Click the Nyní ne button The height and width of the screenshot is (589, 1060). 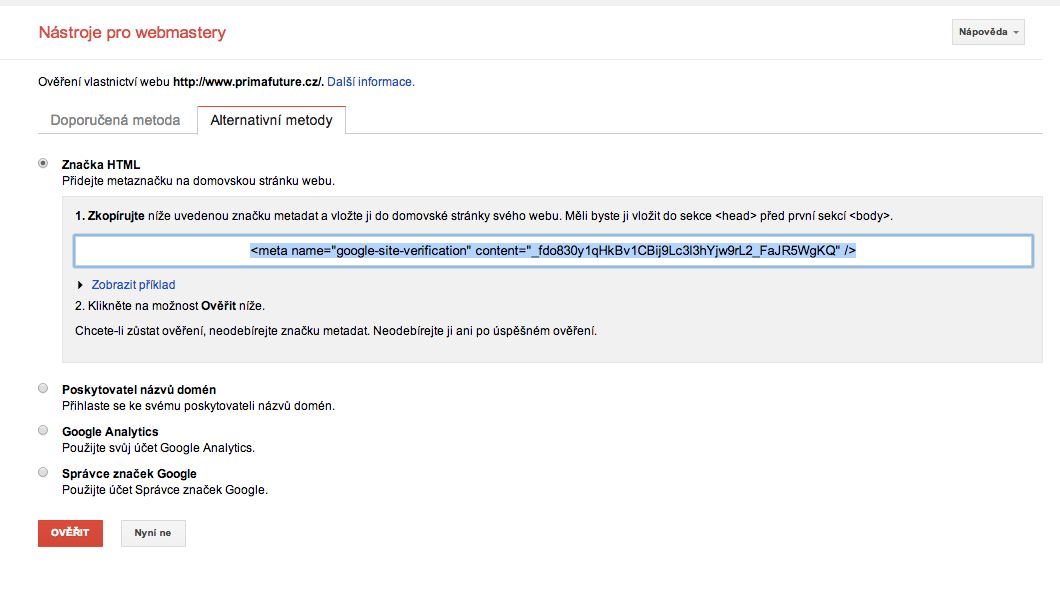tap(153, 533)
